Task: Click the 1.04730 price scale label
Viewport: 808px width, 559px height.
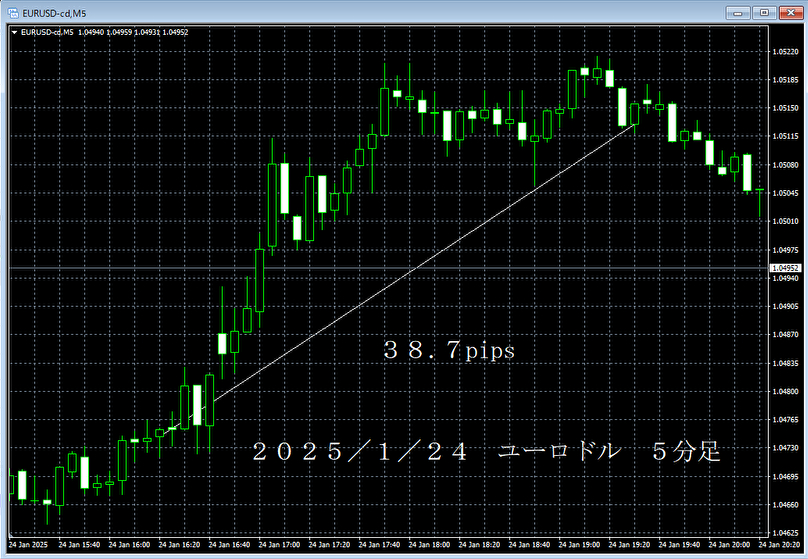Action: tap(785, 448)
